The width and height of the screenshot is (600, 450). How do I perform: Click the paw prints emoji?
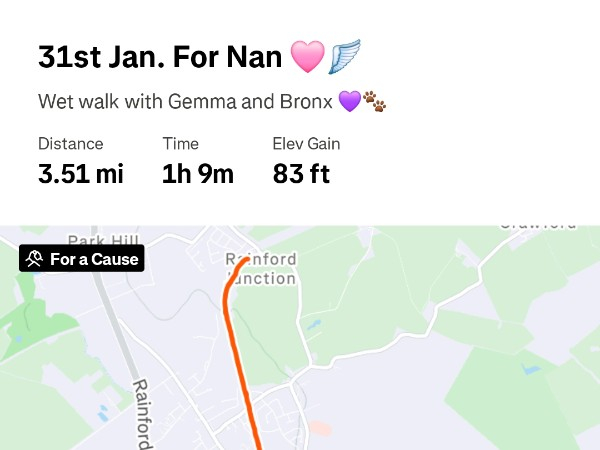point(374,101)
